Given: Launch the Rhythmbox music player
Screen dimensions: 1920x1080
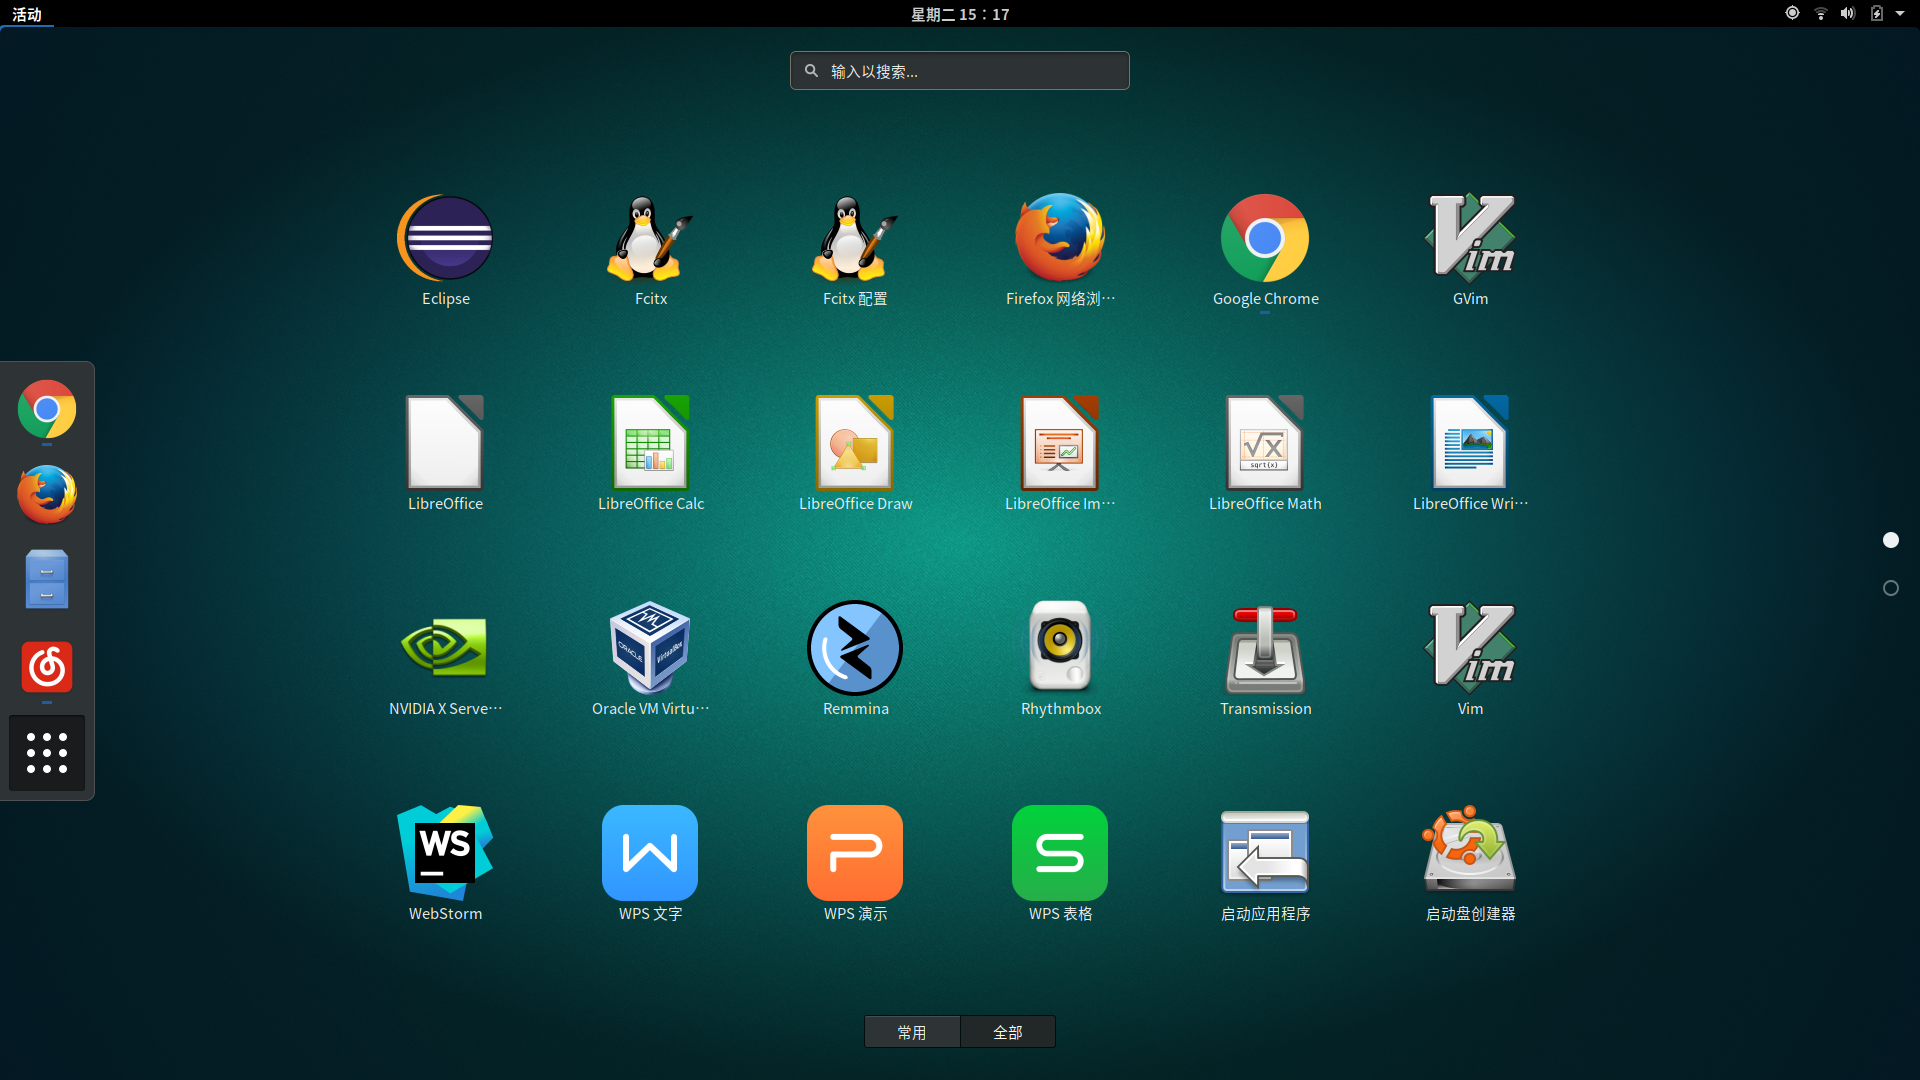Looking at the screenshot, I should 1060,661.
